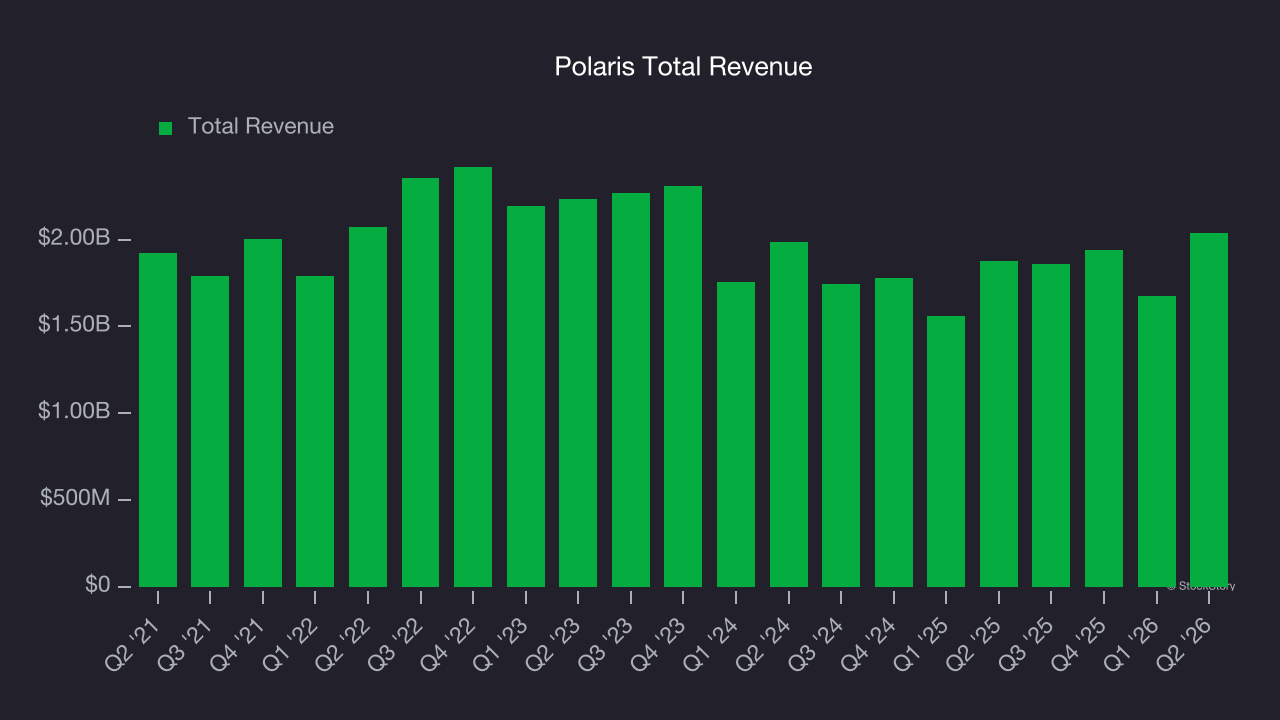Select the Q1 '24 revenue bar
1280x720 pixels.
[736, 434]
